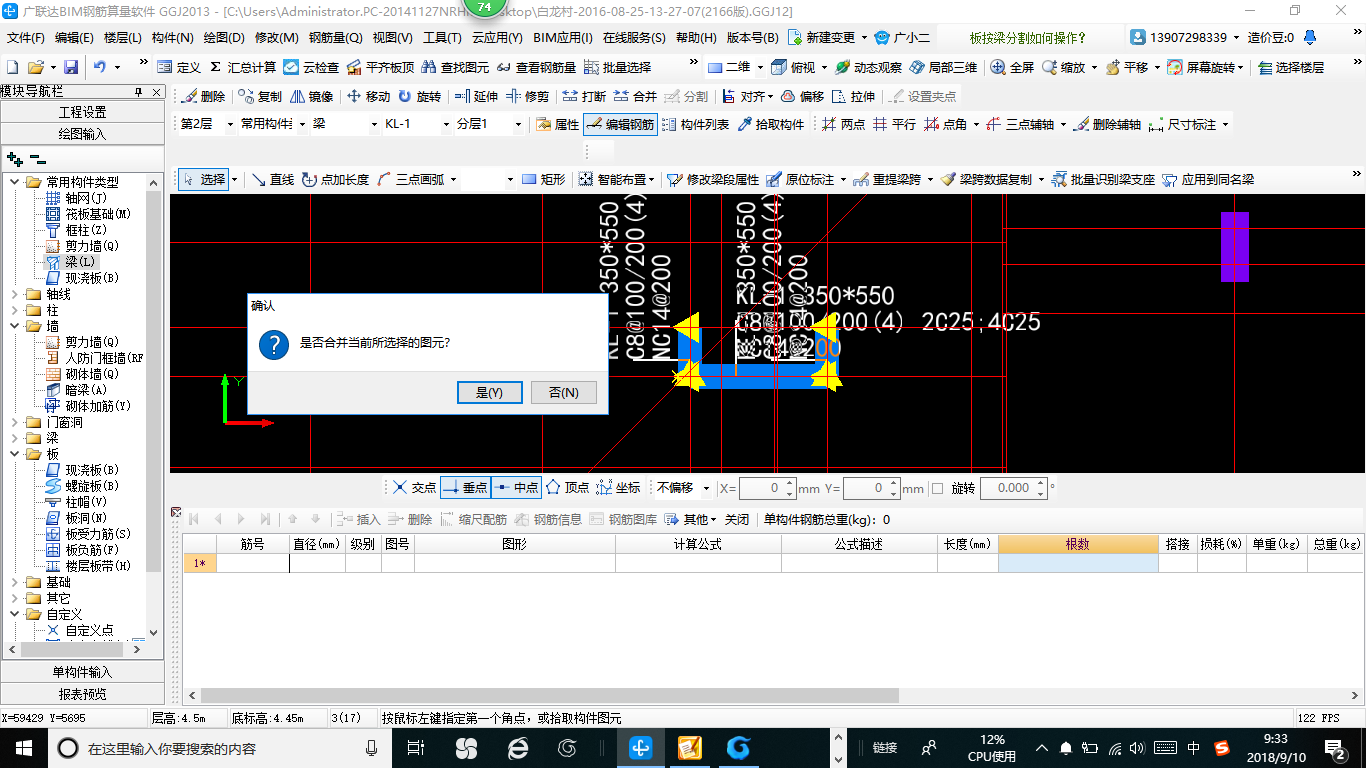Select the 复制 copy tool
1366x768 pixels.
[x=261, y=97]
